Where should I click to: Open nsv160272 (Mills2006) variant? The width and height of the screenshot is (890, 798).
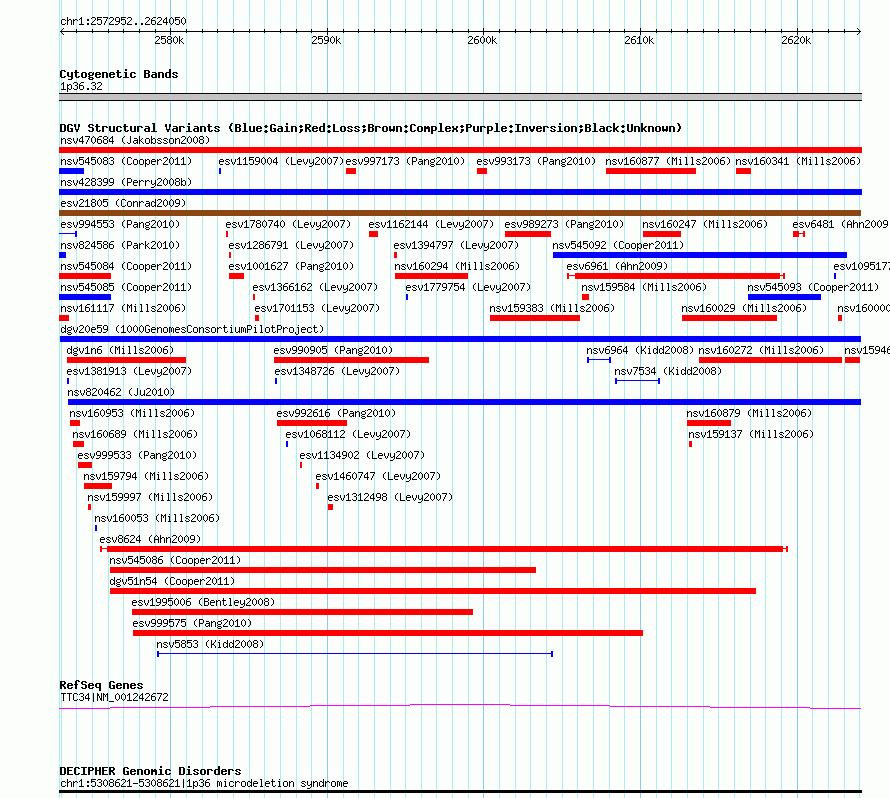[770, 360]
